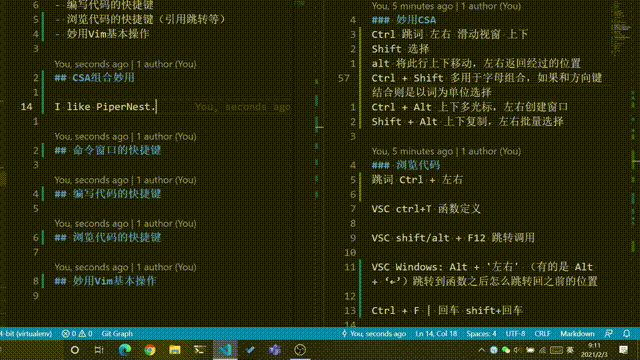Click CodeLens above '## CSA组合妙用'

pyautogui.click(x=125, y=64)
